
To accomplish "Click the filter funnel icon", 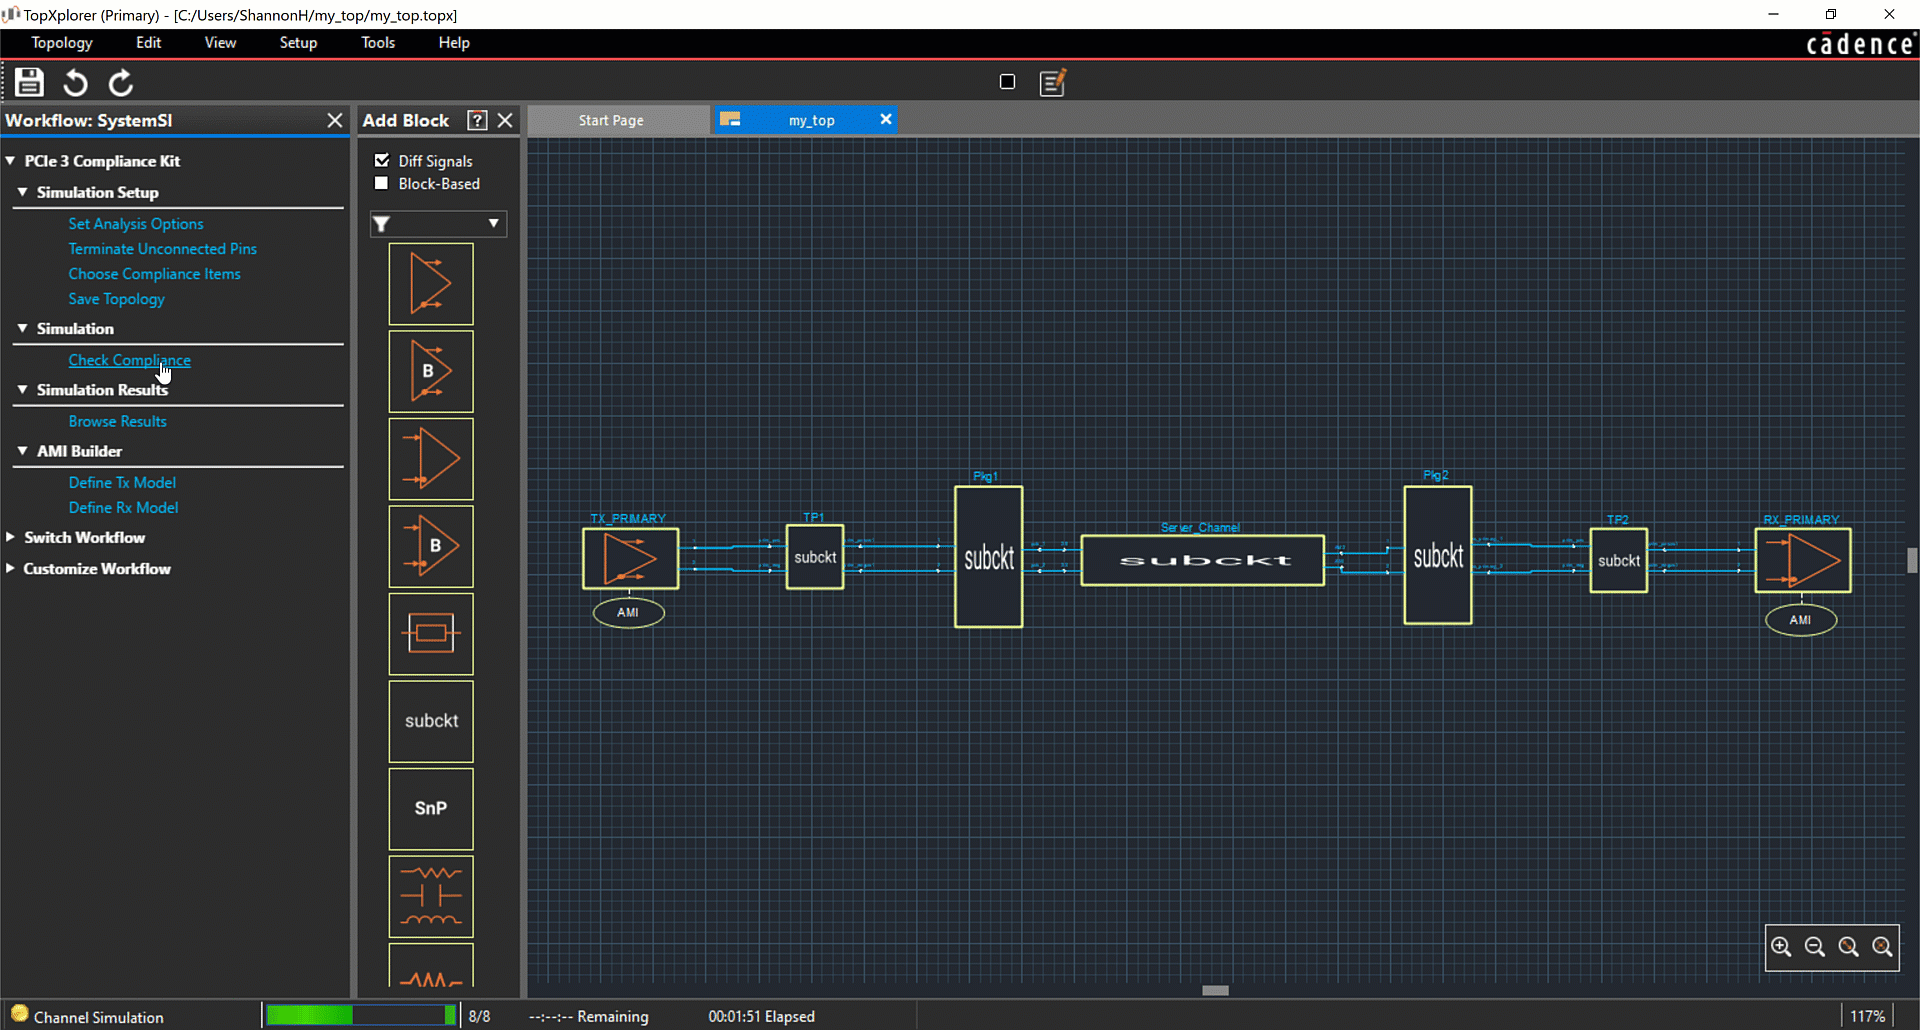I will [x=382, y=223].
